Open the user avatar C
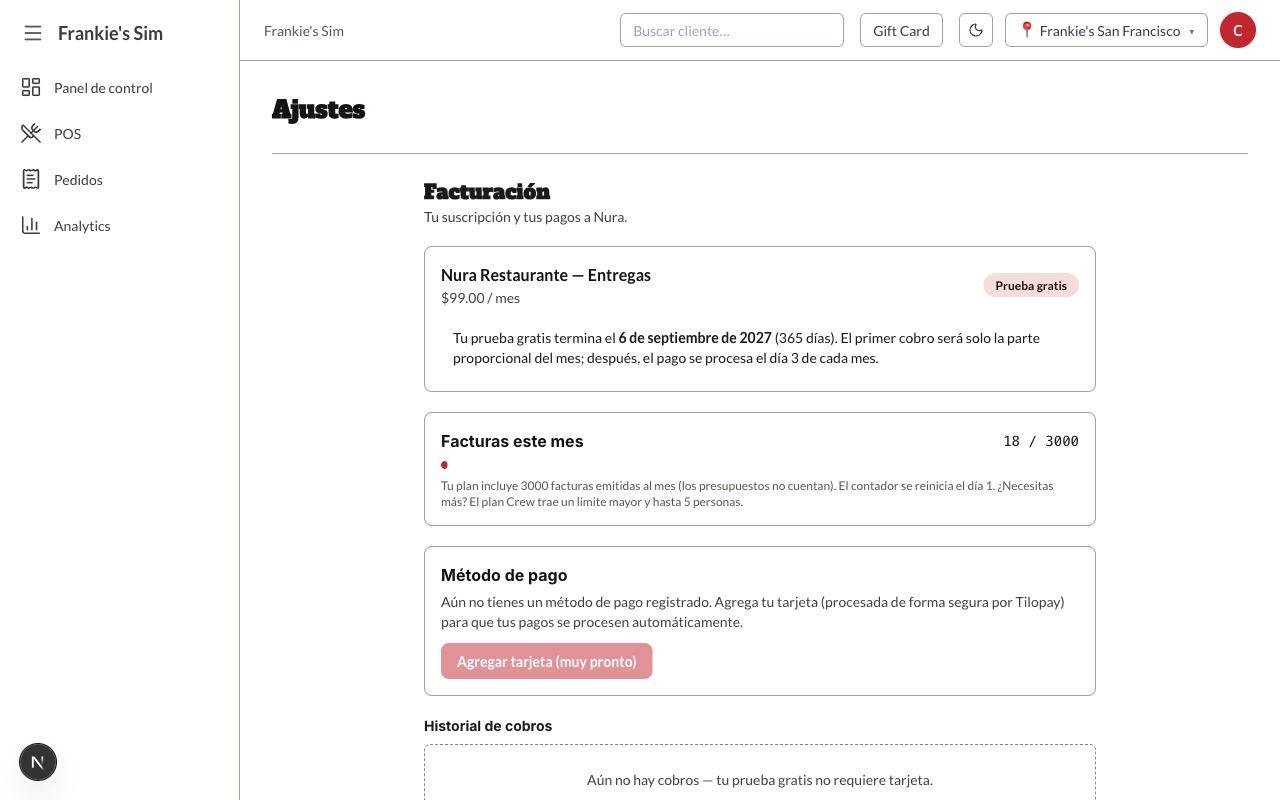Screen dimensions: 1280x800 click(x=1238, y=30)
